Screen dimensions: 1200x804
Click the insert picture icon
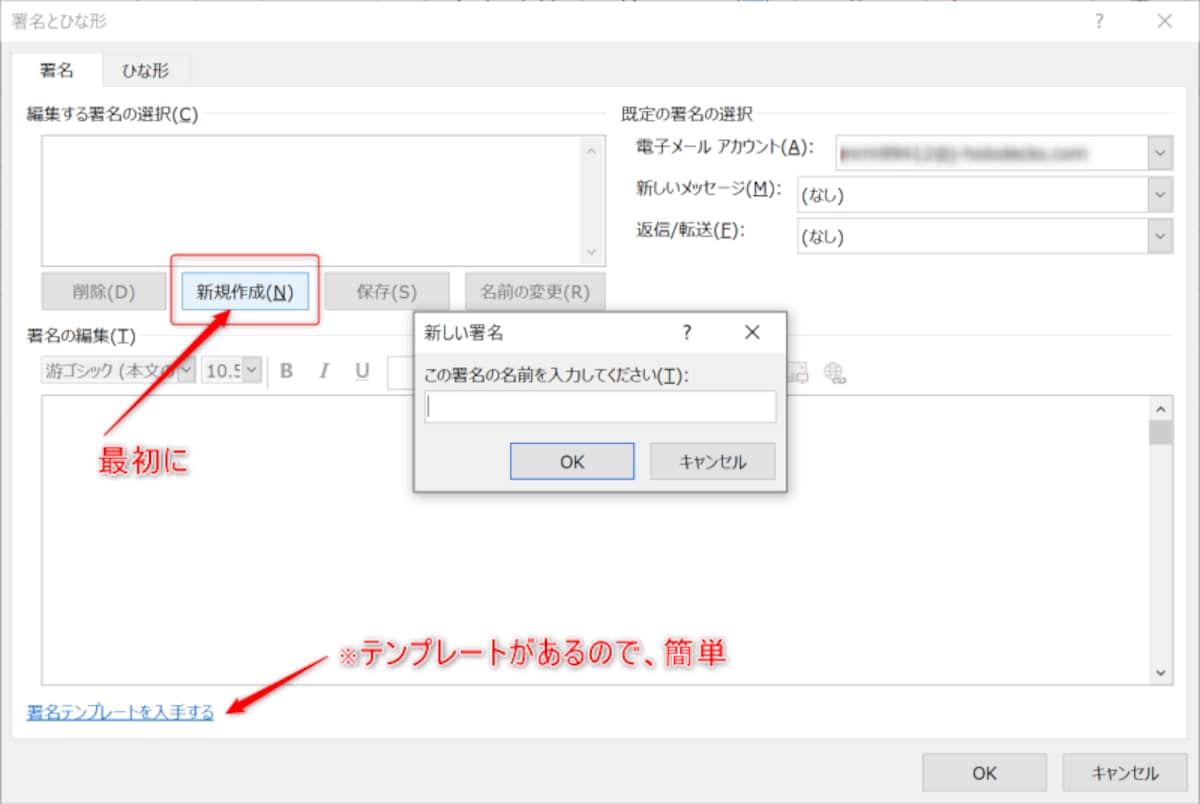pos(799,372)
